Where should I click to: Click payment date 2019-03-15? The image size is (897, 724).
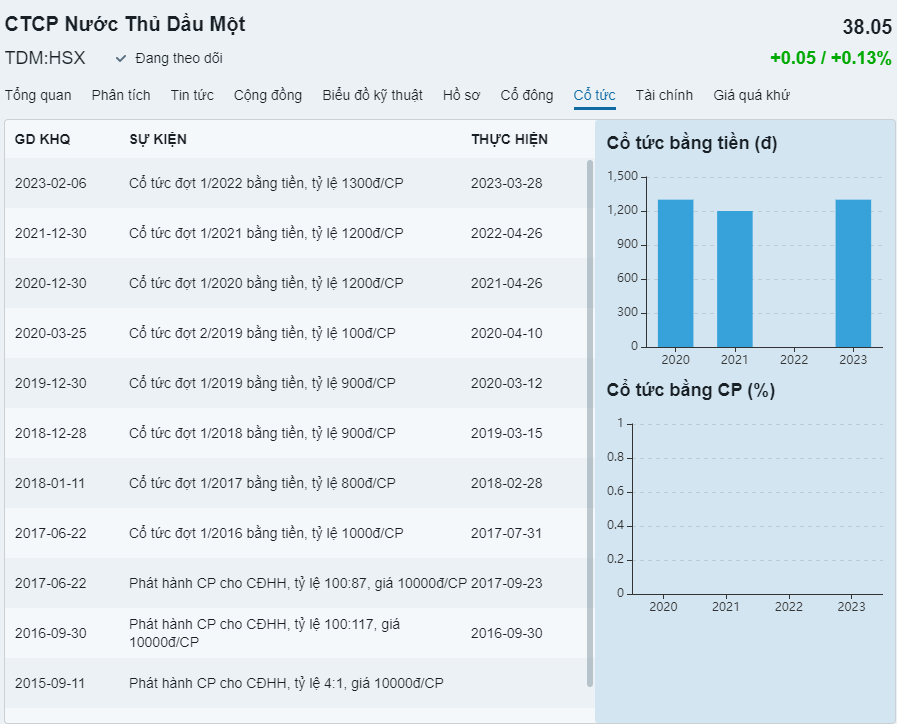click(x=506, y=433)
